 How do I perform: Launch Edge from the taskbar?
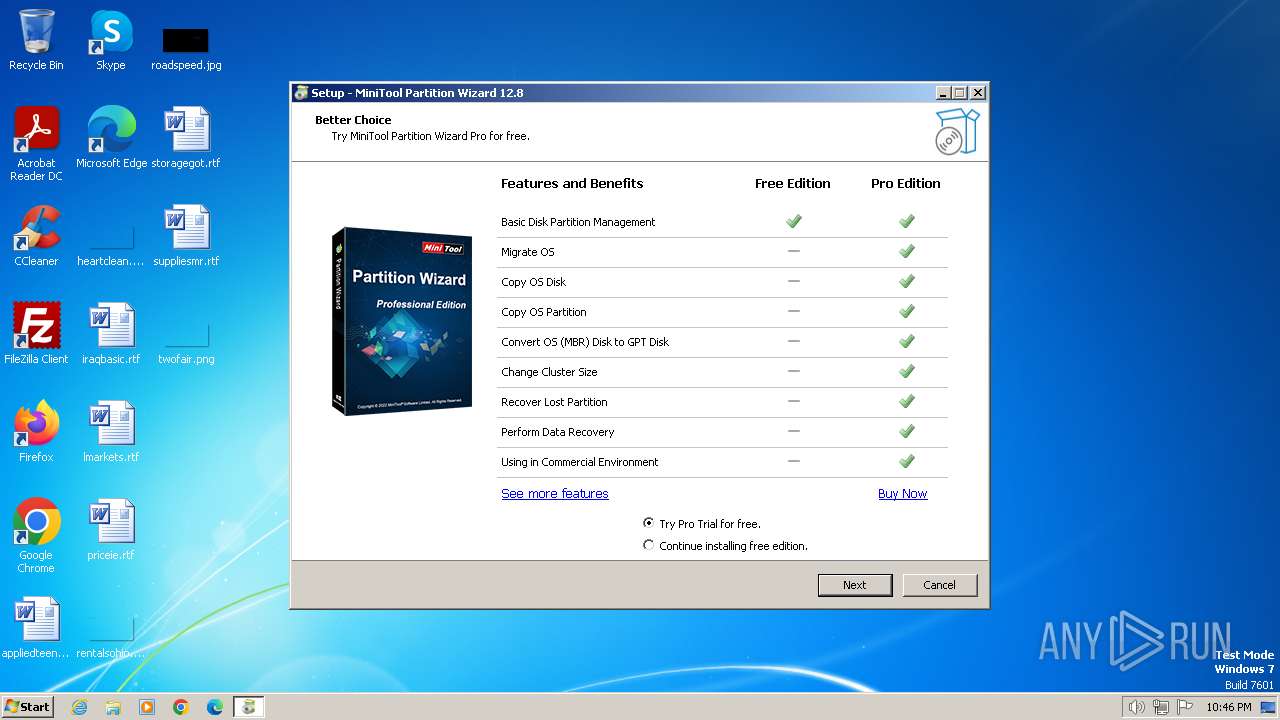tap(215, 707)
